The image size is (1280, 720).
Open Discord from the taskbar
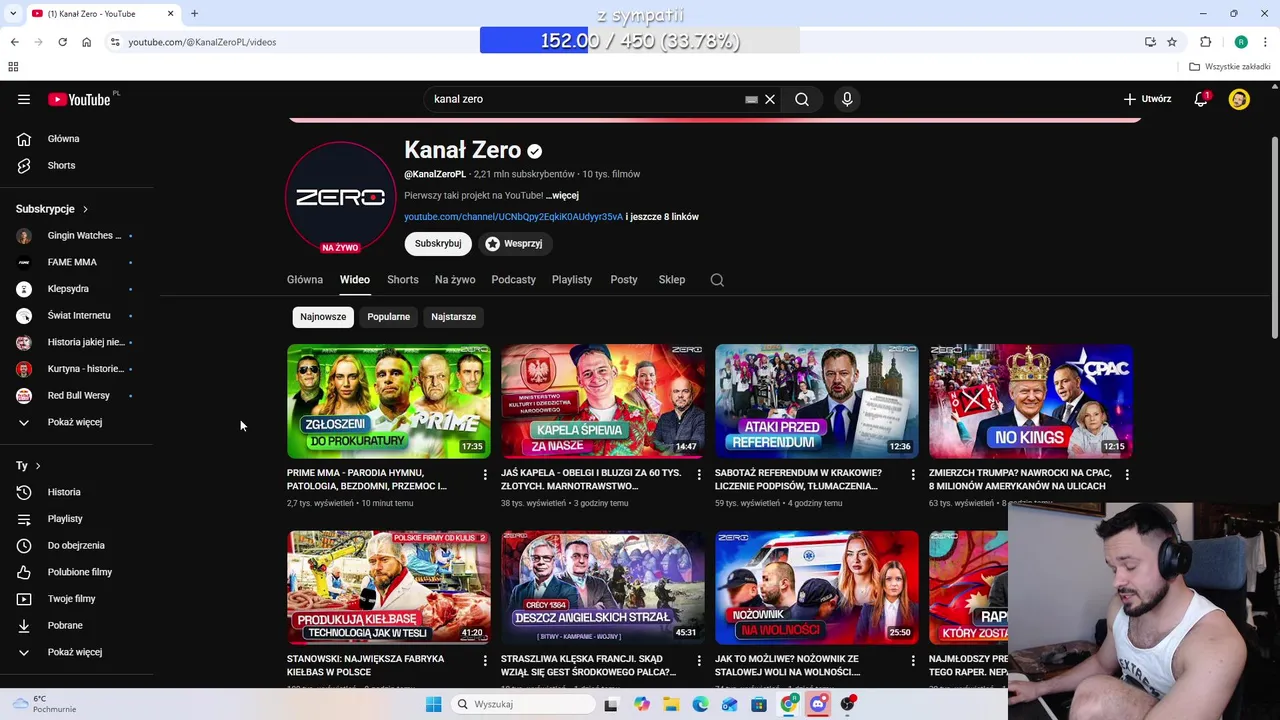pyautogui.click(x=818, y=704)
